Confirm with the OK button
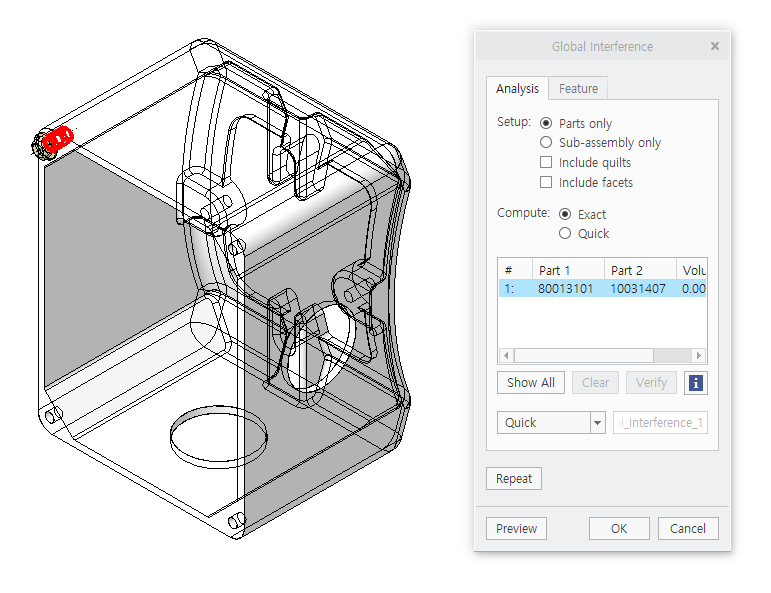This screenshot has width=771, height=593. point(619,529)
